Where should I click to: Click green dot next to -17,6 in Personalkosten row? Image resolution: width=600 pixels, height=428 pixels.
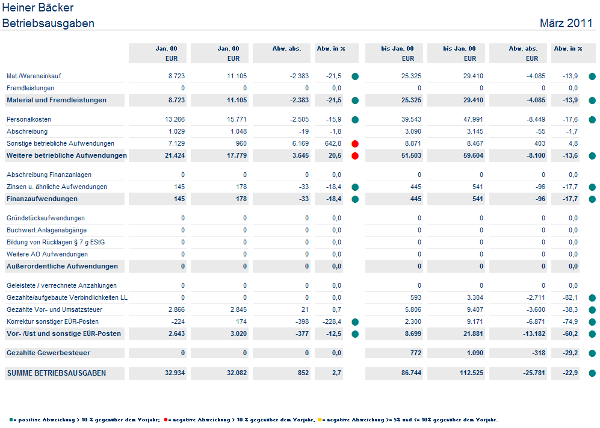pyautogui.click(x=592, y=120)
